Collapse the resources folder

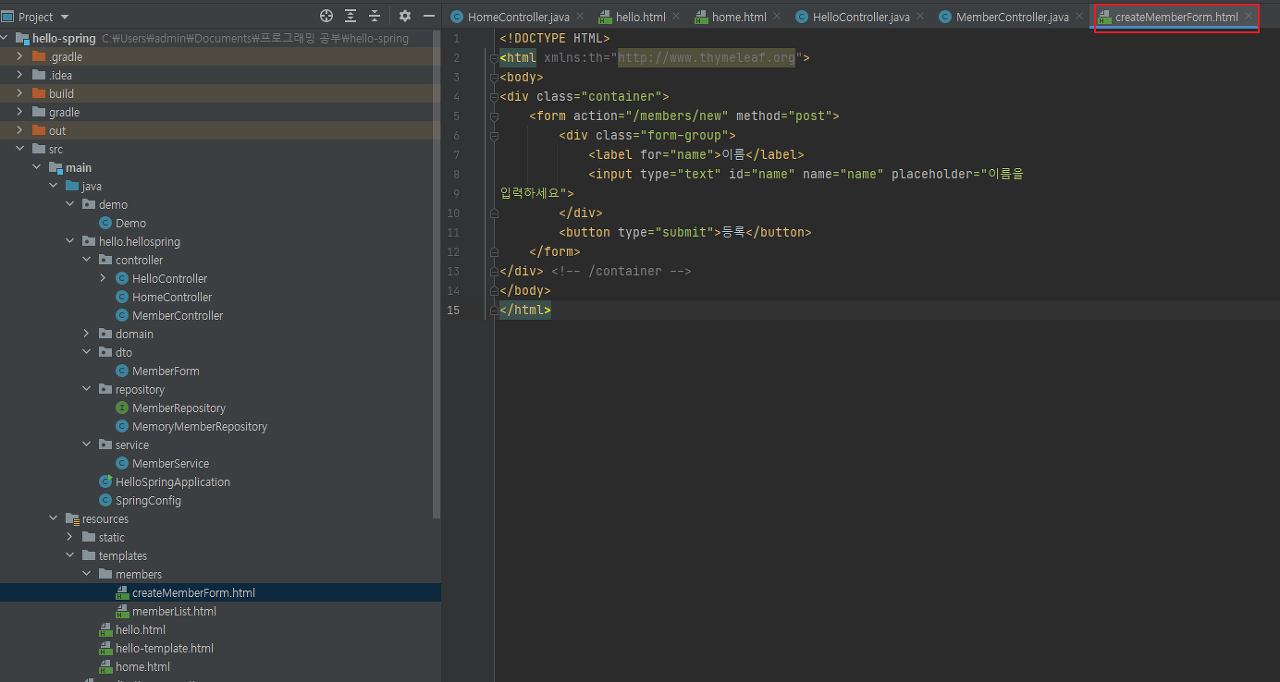[x=53, y=519]
